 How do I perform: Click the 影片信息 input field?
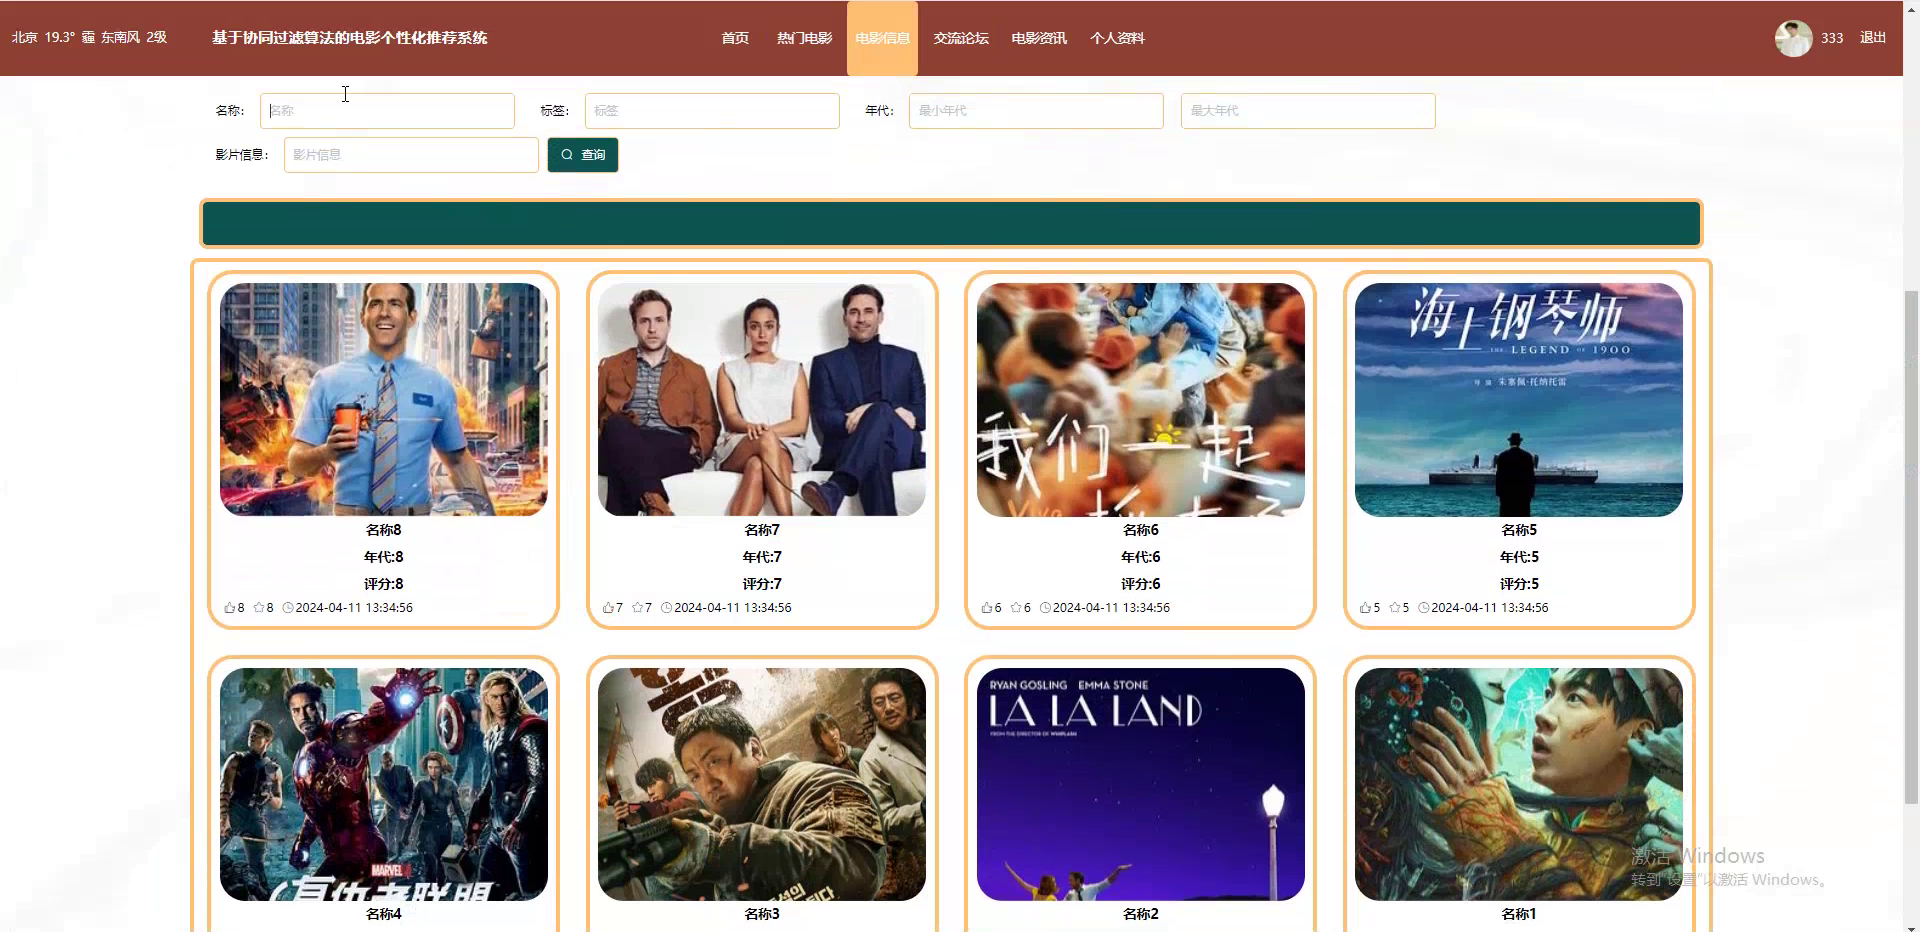pyautogui.click(x=411, y=155)
